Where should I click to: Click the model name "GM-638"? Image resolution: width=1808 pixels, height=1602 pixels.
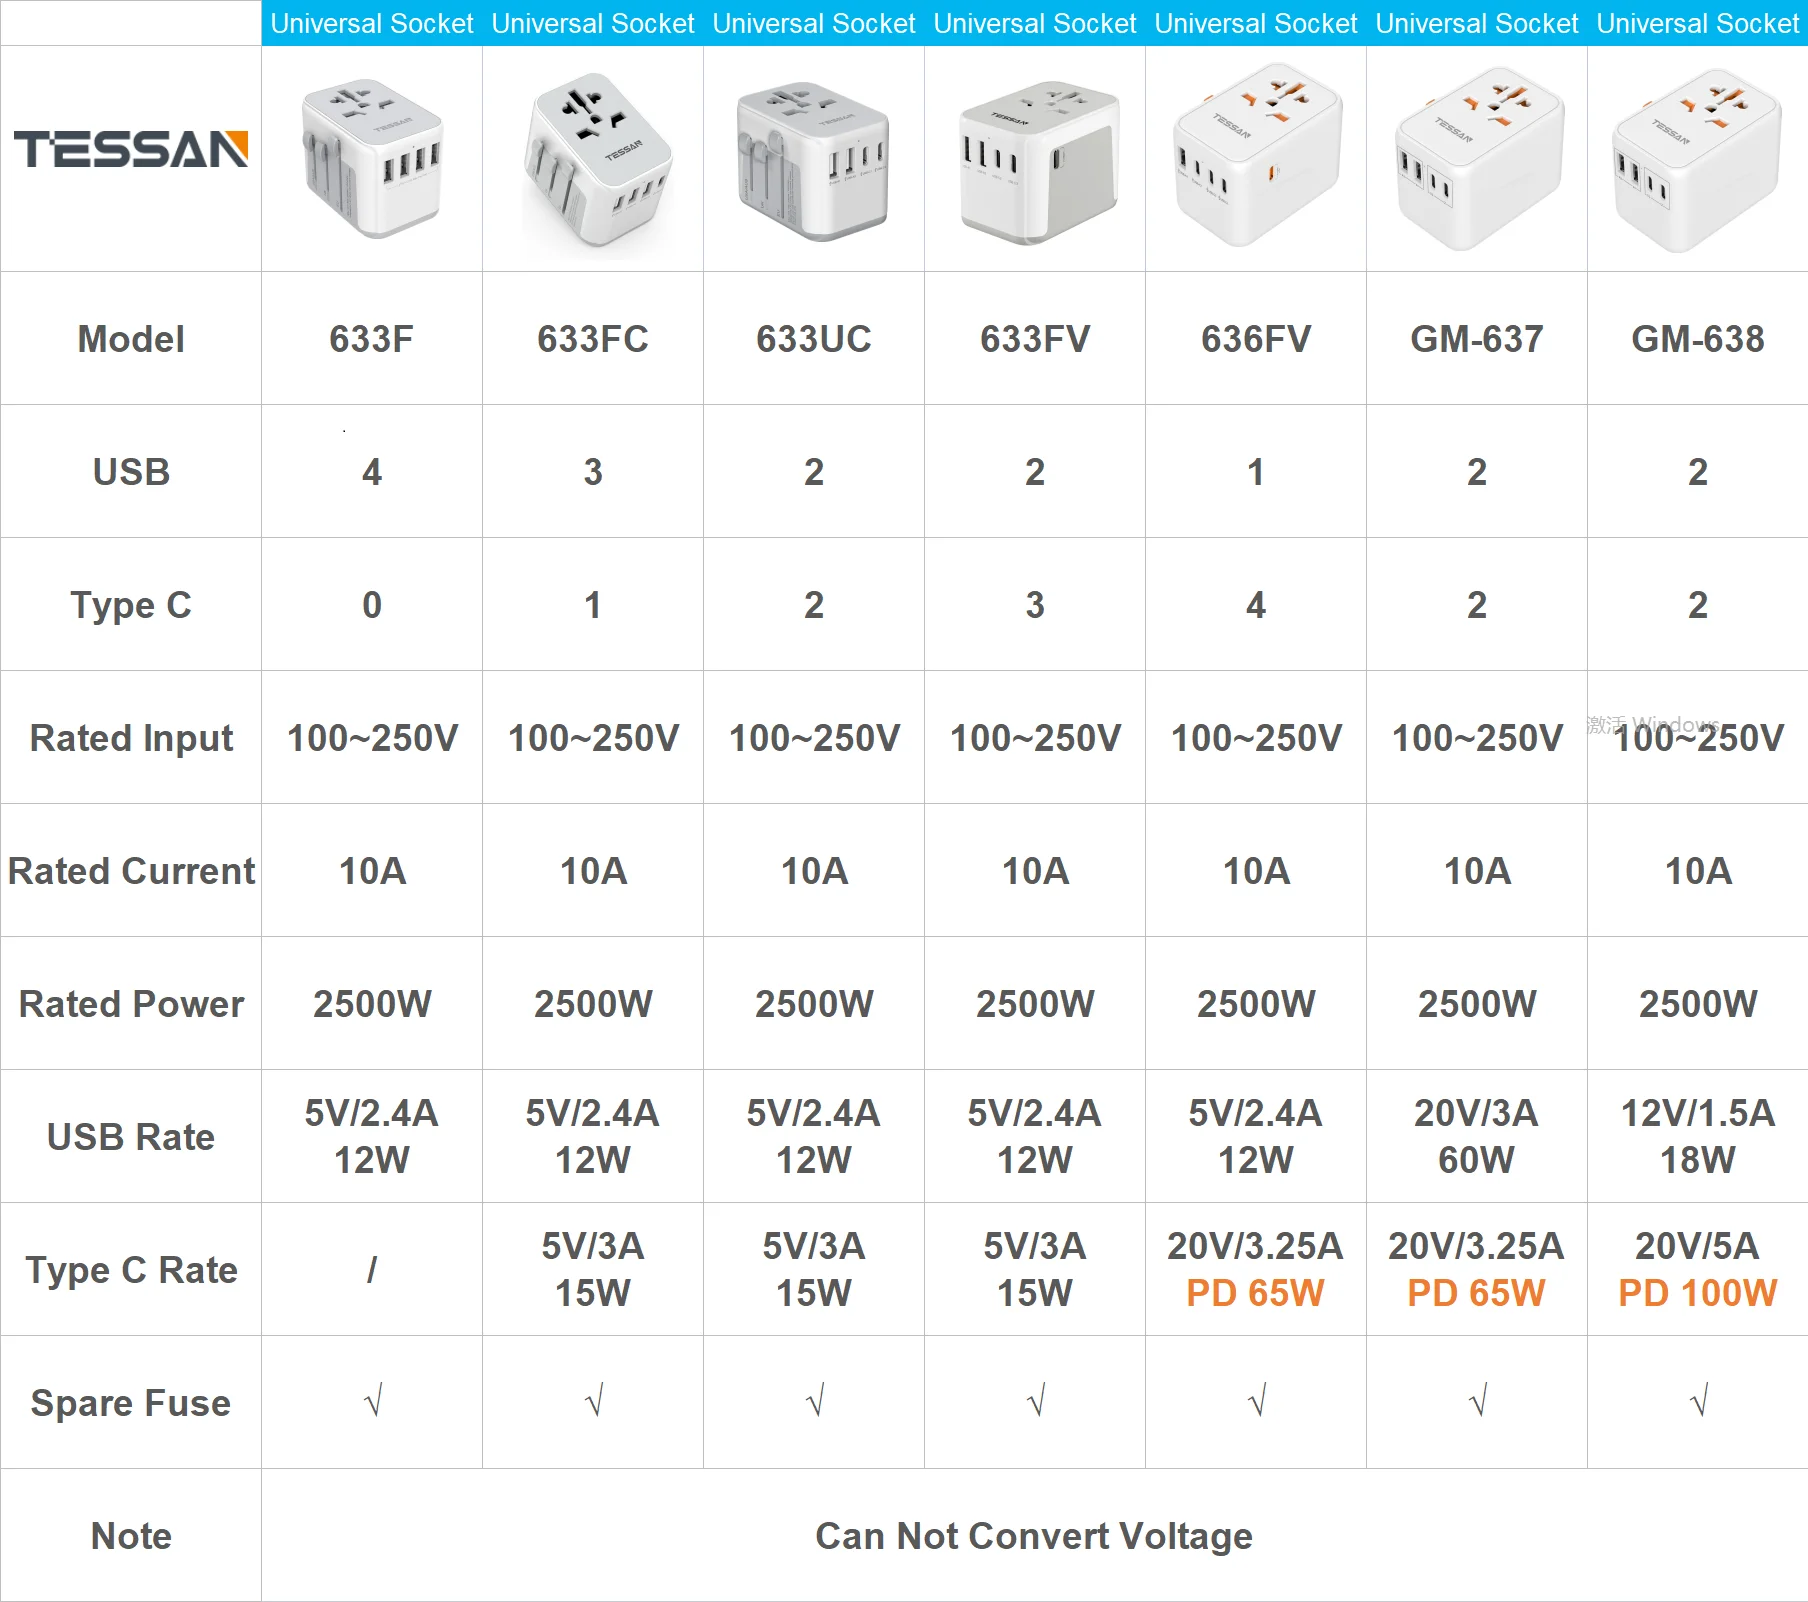[x=1698, y=339]
